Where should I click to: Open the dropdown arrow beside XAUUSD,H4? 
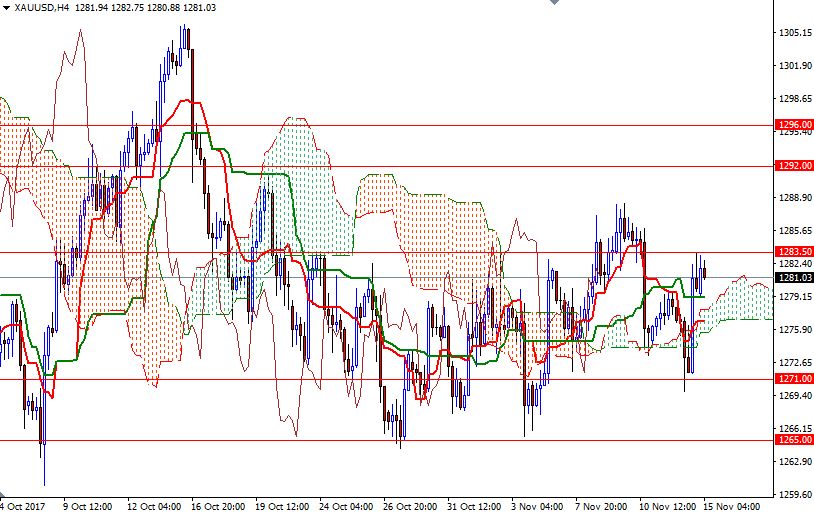tap(7, 8)
